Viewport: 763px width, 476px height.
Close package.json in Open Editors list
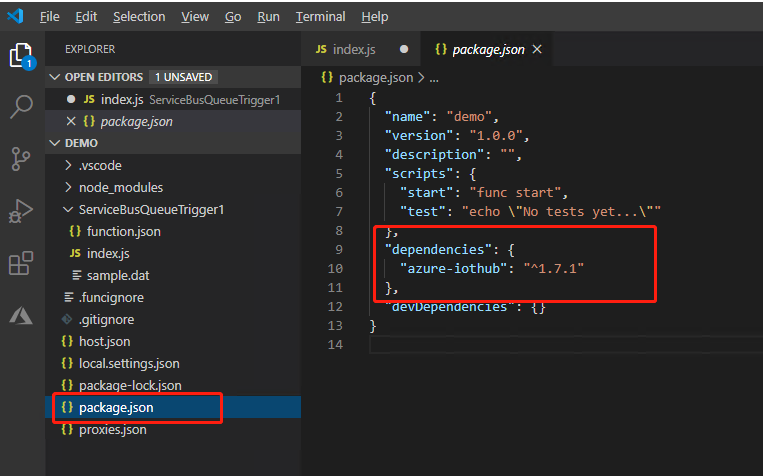pyautogui.click(x=70, y=122)
